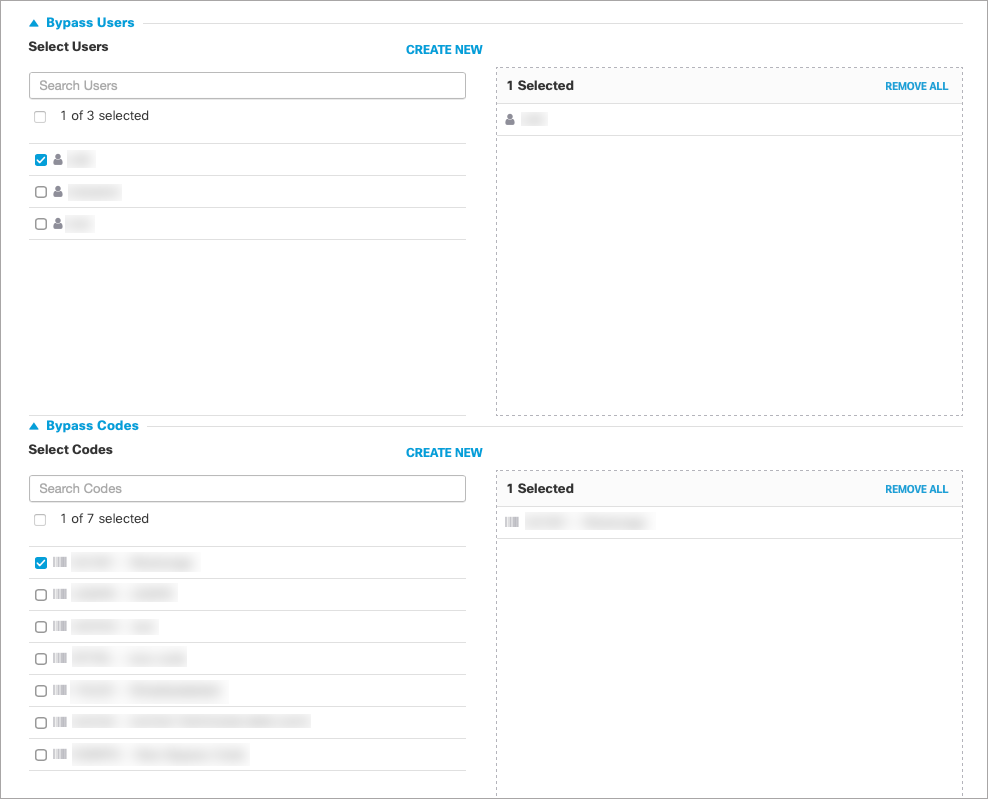This screenshot has width=988, height=799.
Task: Check the sixth bypass code checkbox
Action: [41, 723]
